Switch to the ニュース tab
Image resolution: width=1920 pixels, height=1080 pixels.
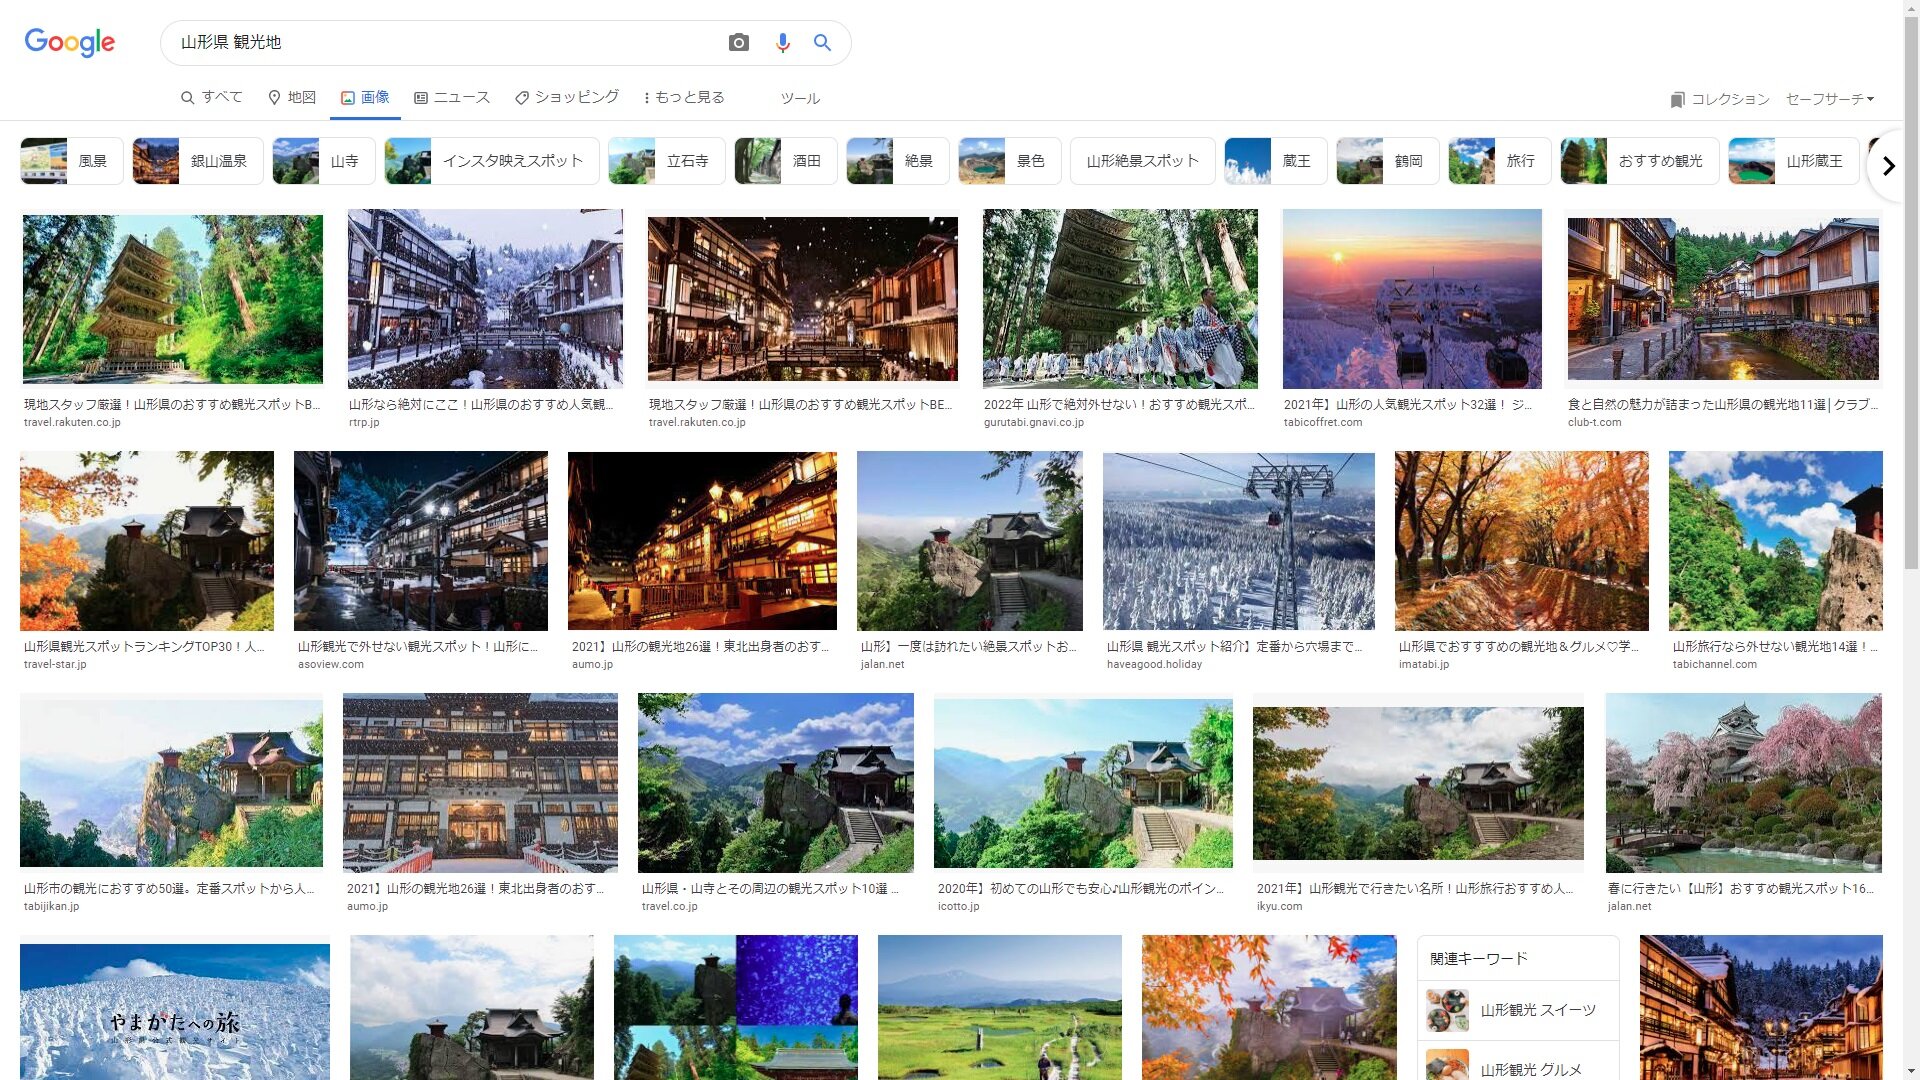[452, 97]
